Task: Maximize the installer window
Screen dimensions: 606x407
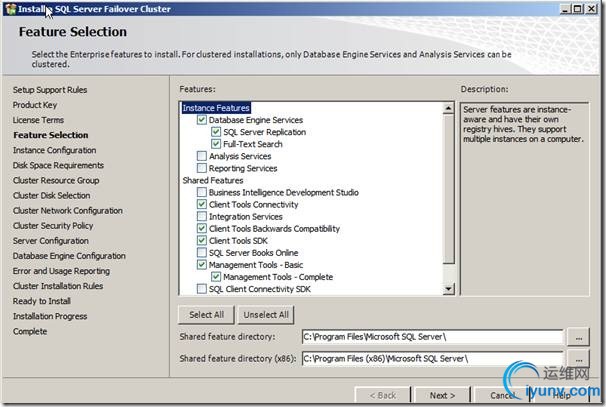Action: [x=578, y=9]
